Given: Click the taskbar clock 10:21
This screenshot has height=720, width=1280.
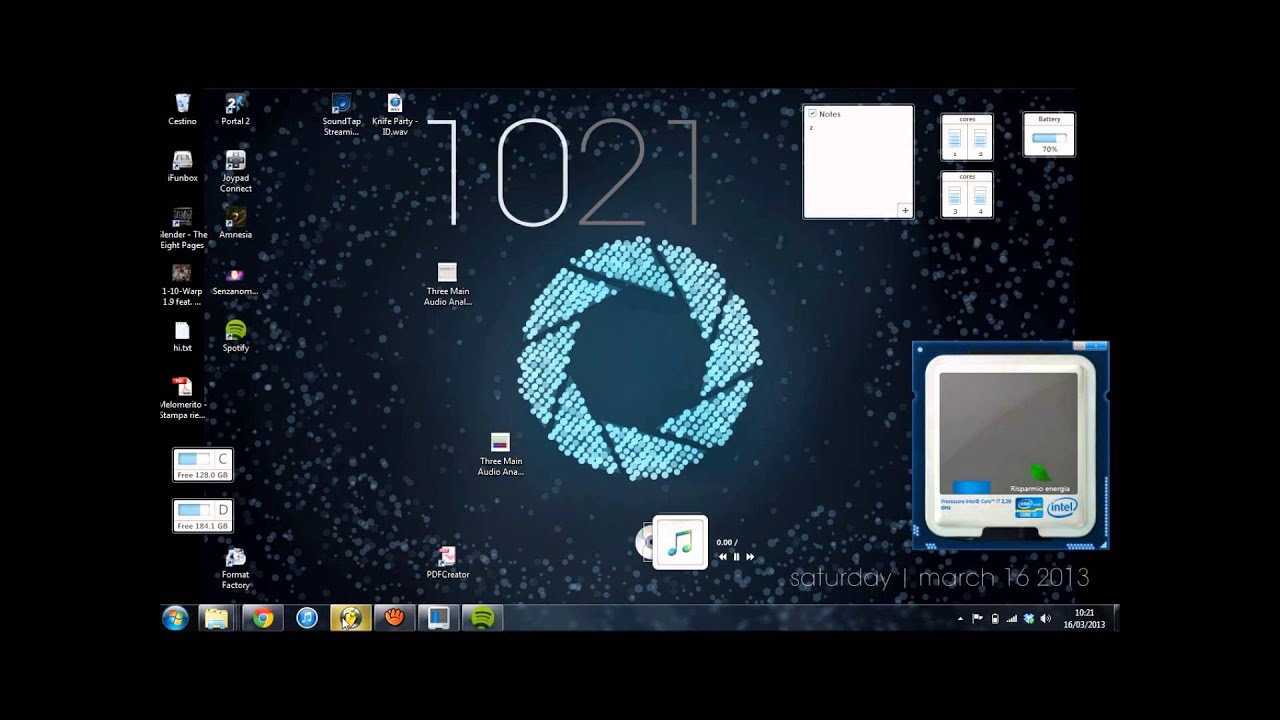Looking at the screenshot, I should pos(1084,619).
